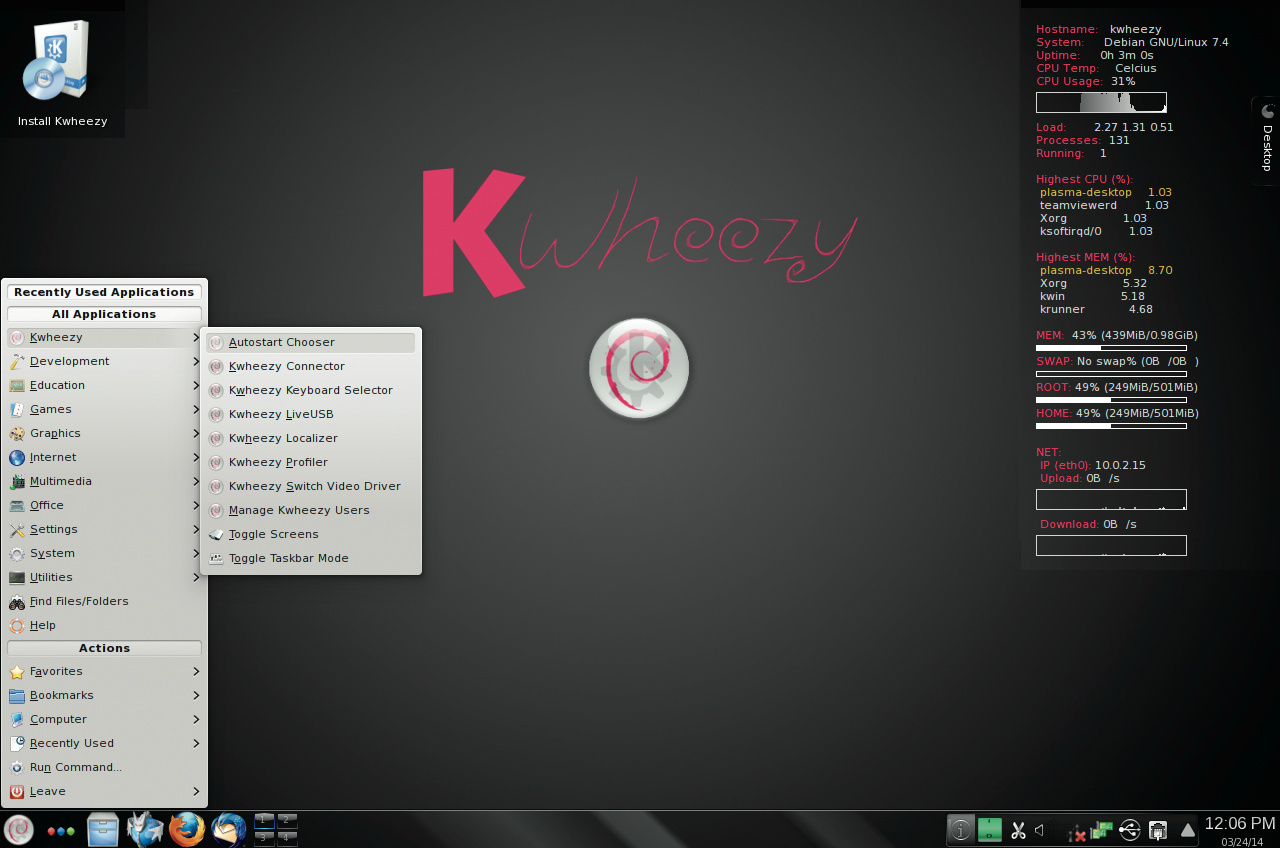Expand the Settings submenu arrow
This screenshot has width=1280, height=848.
pyautogui.click(x=197, y=529)
